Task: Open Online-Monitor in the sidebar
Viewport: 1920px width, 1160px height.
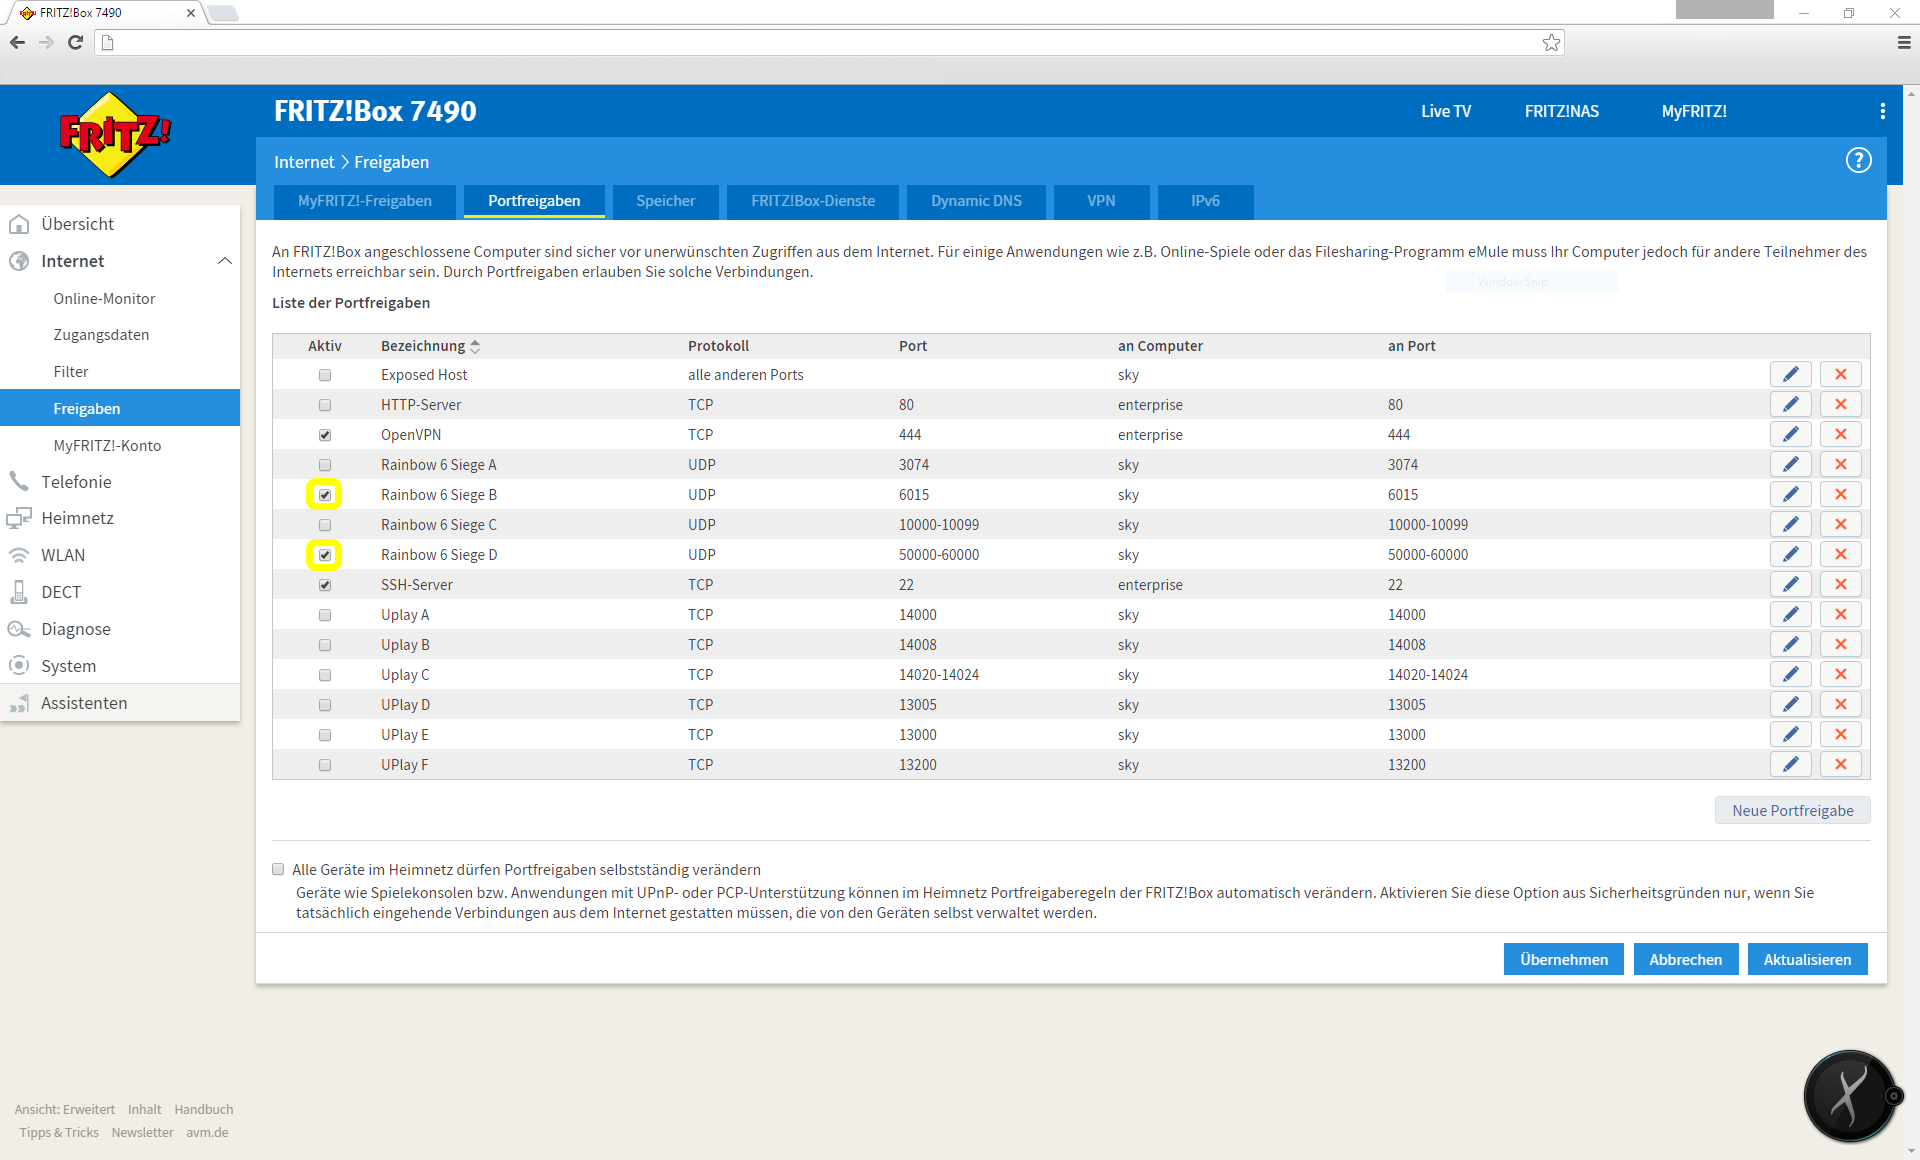Action: [x=104, y=298]
